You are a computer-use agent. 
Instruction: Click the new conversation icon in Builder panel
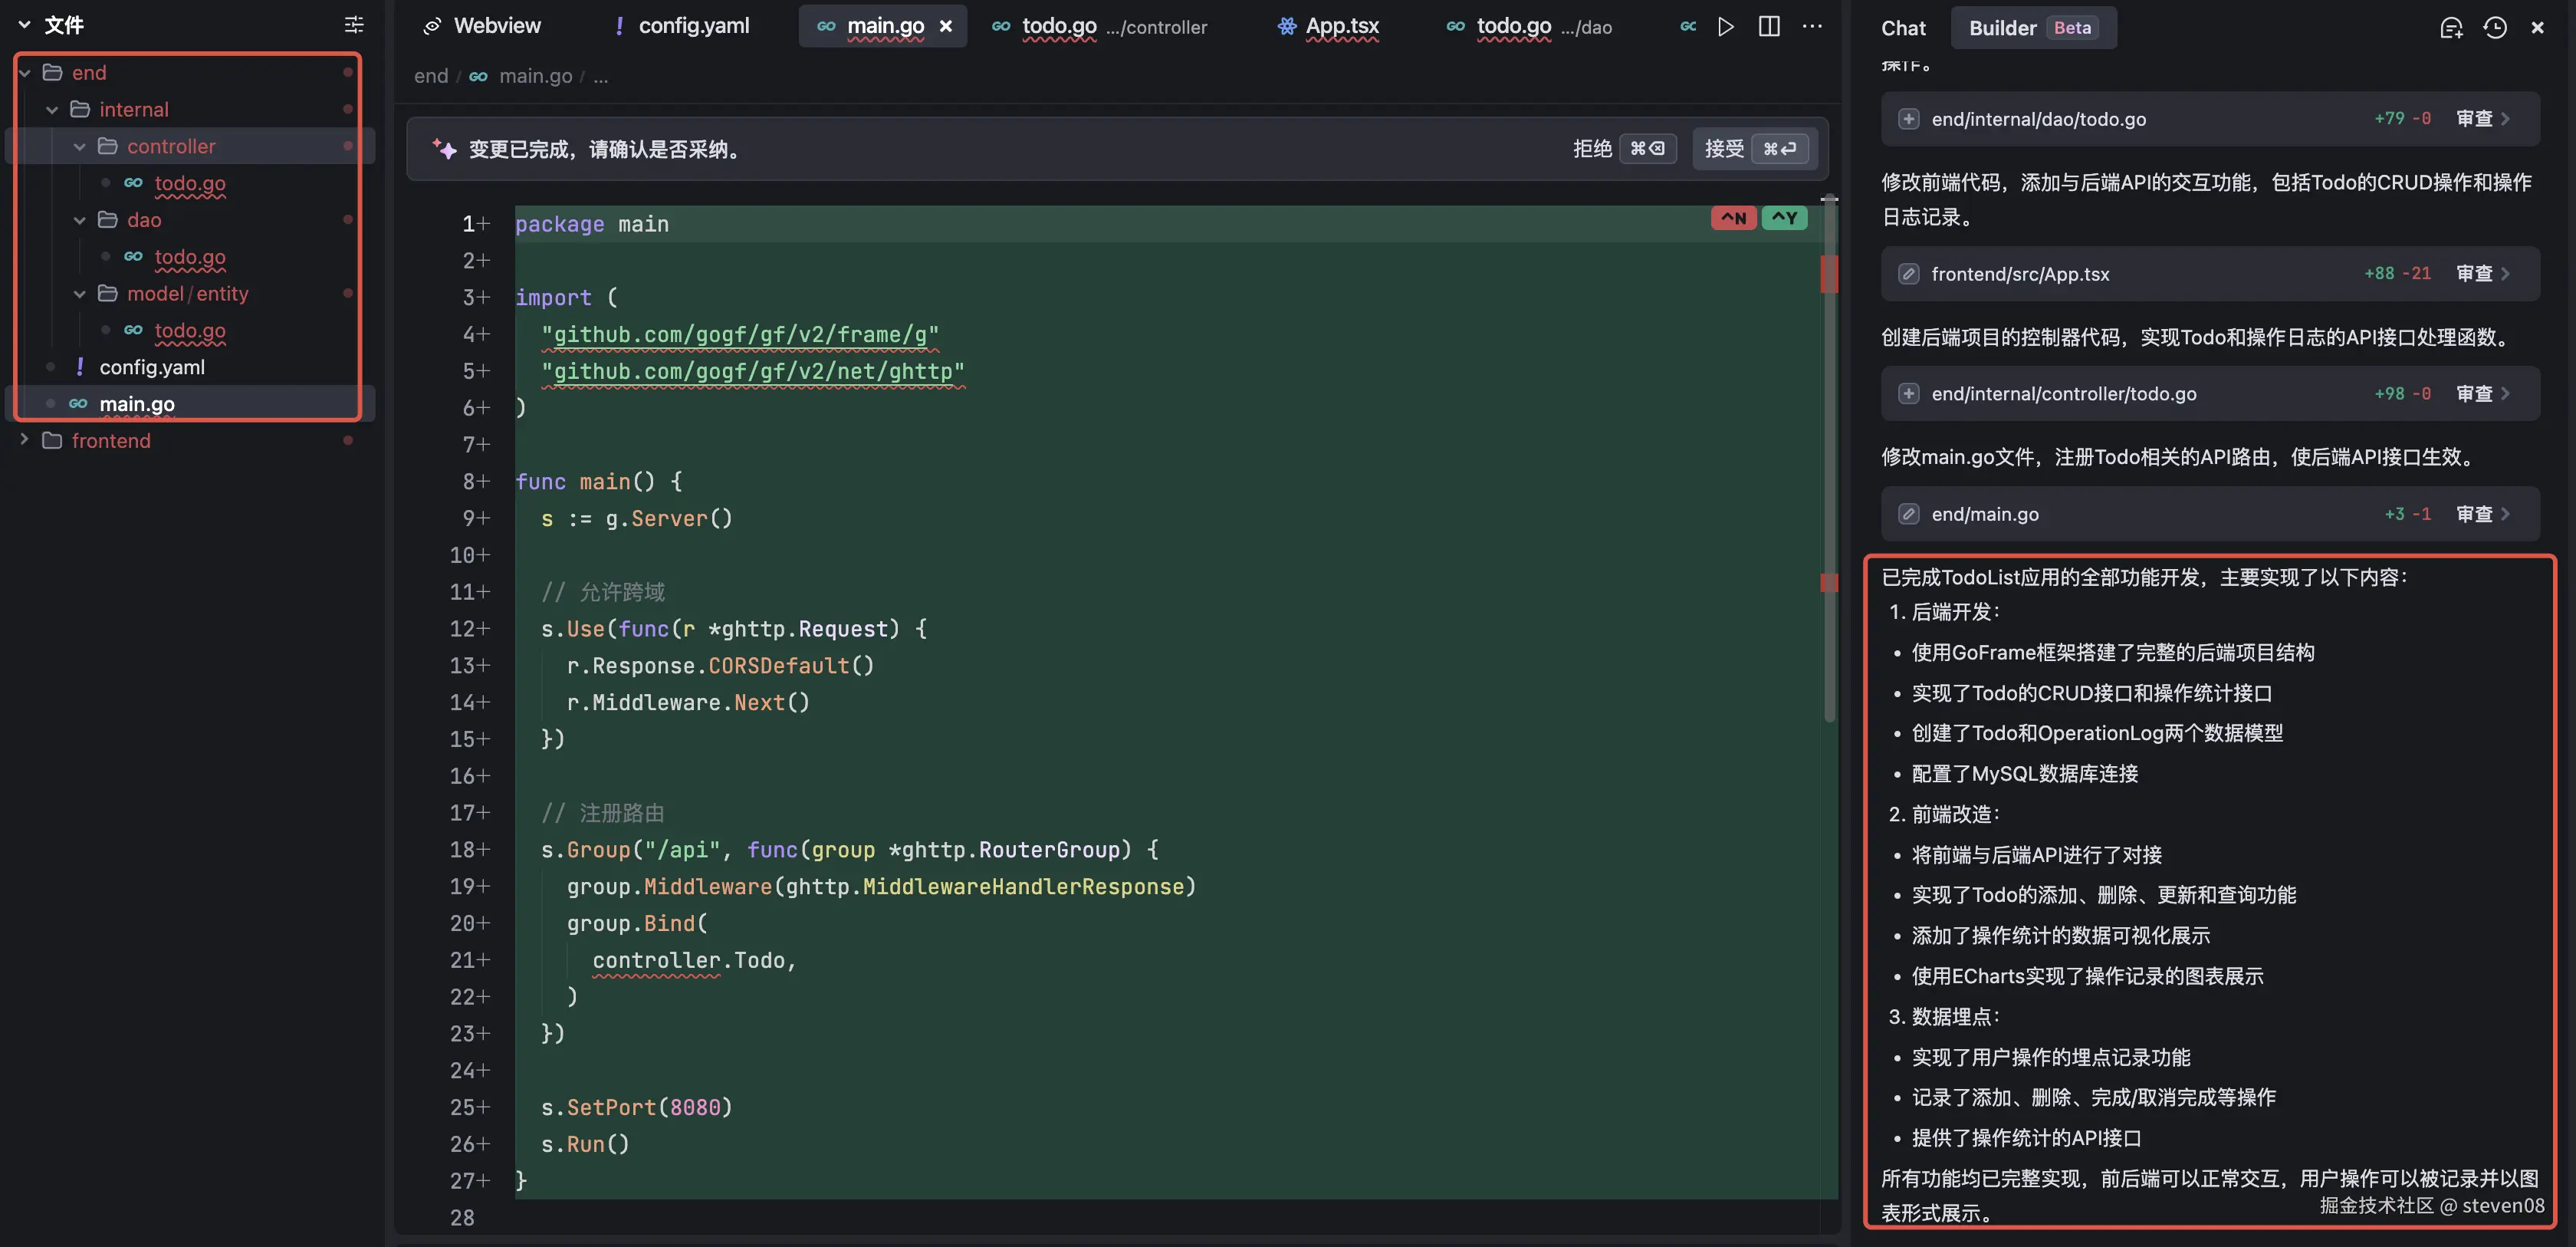click(x=2451, y=28)
